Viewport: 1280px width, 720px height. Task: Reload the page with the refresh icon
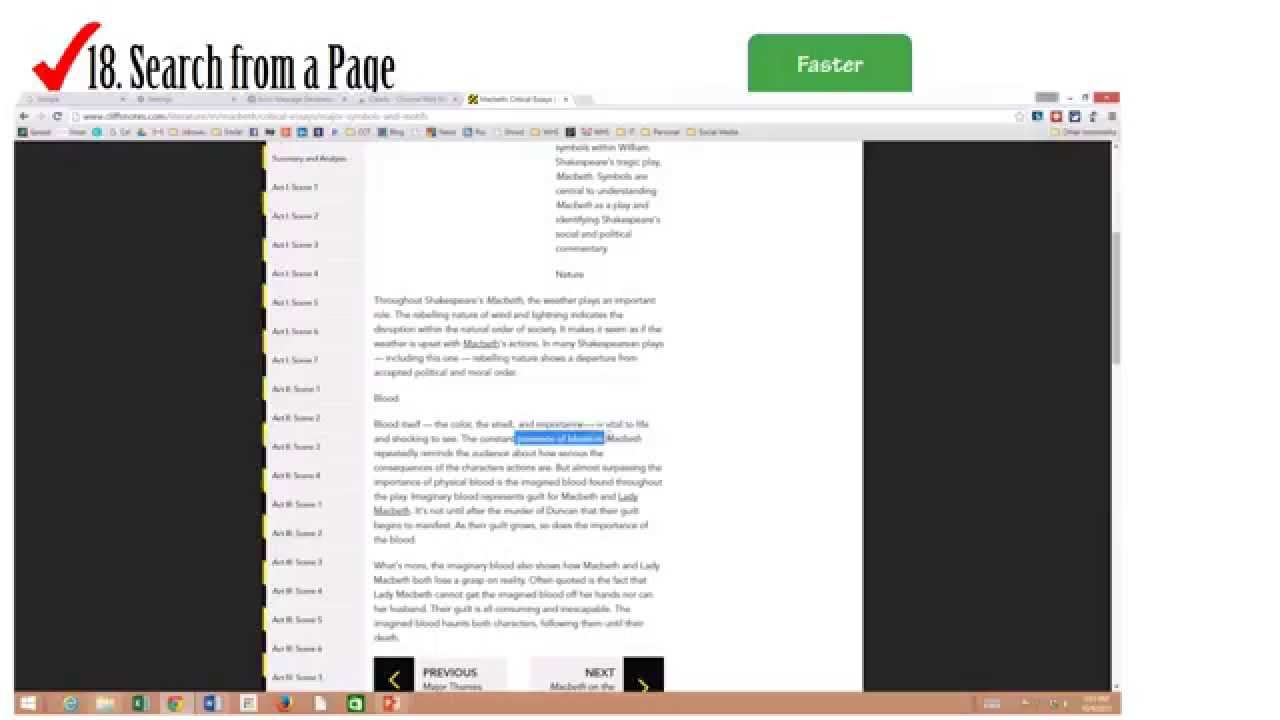[x=57, y=116]
